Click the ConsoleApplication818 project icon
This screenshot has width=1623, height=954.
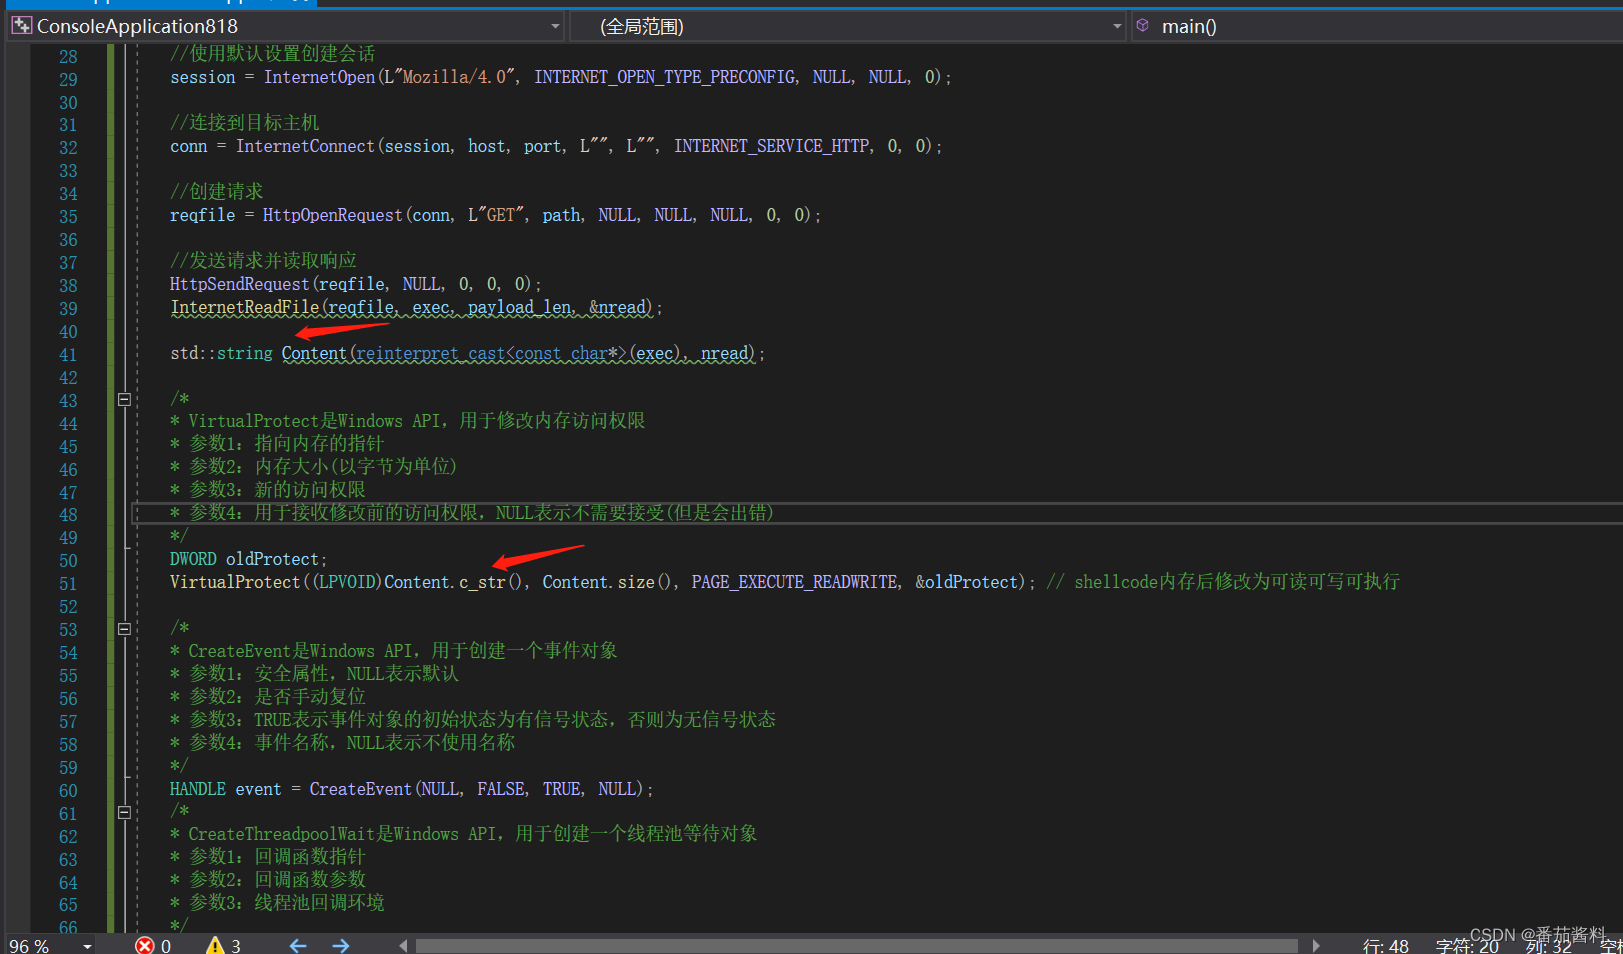(22, 26)
